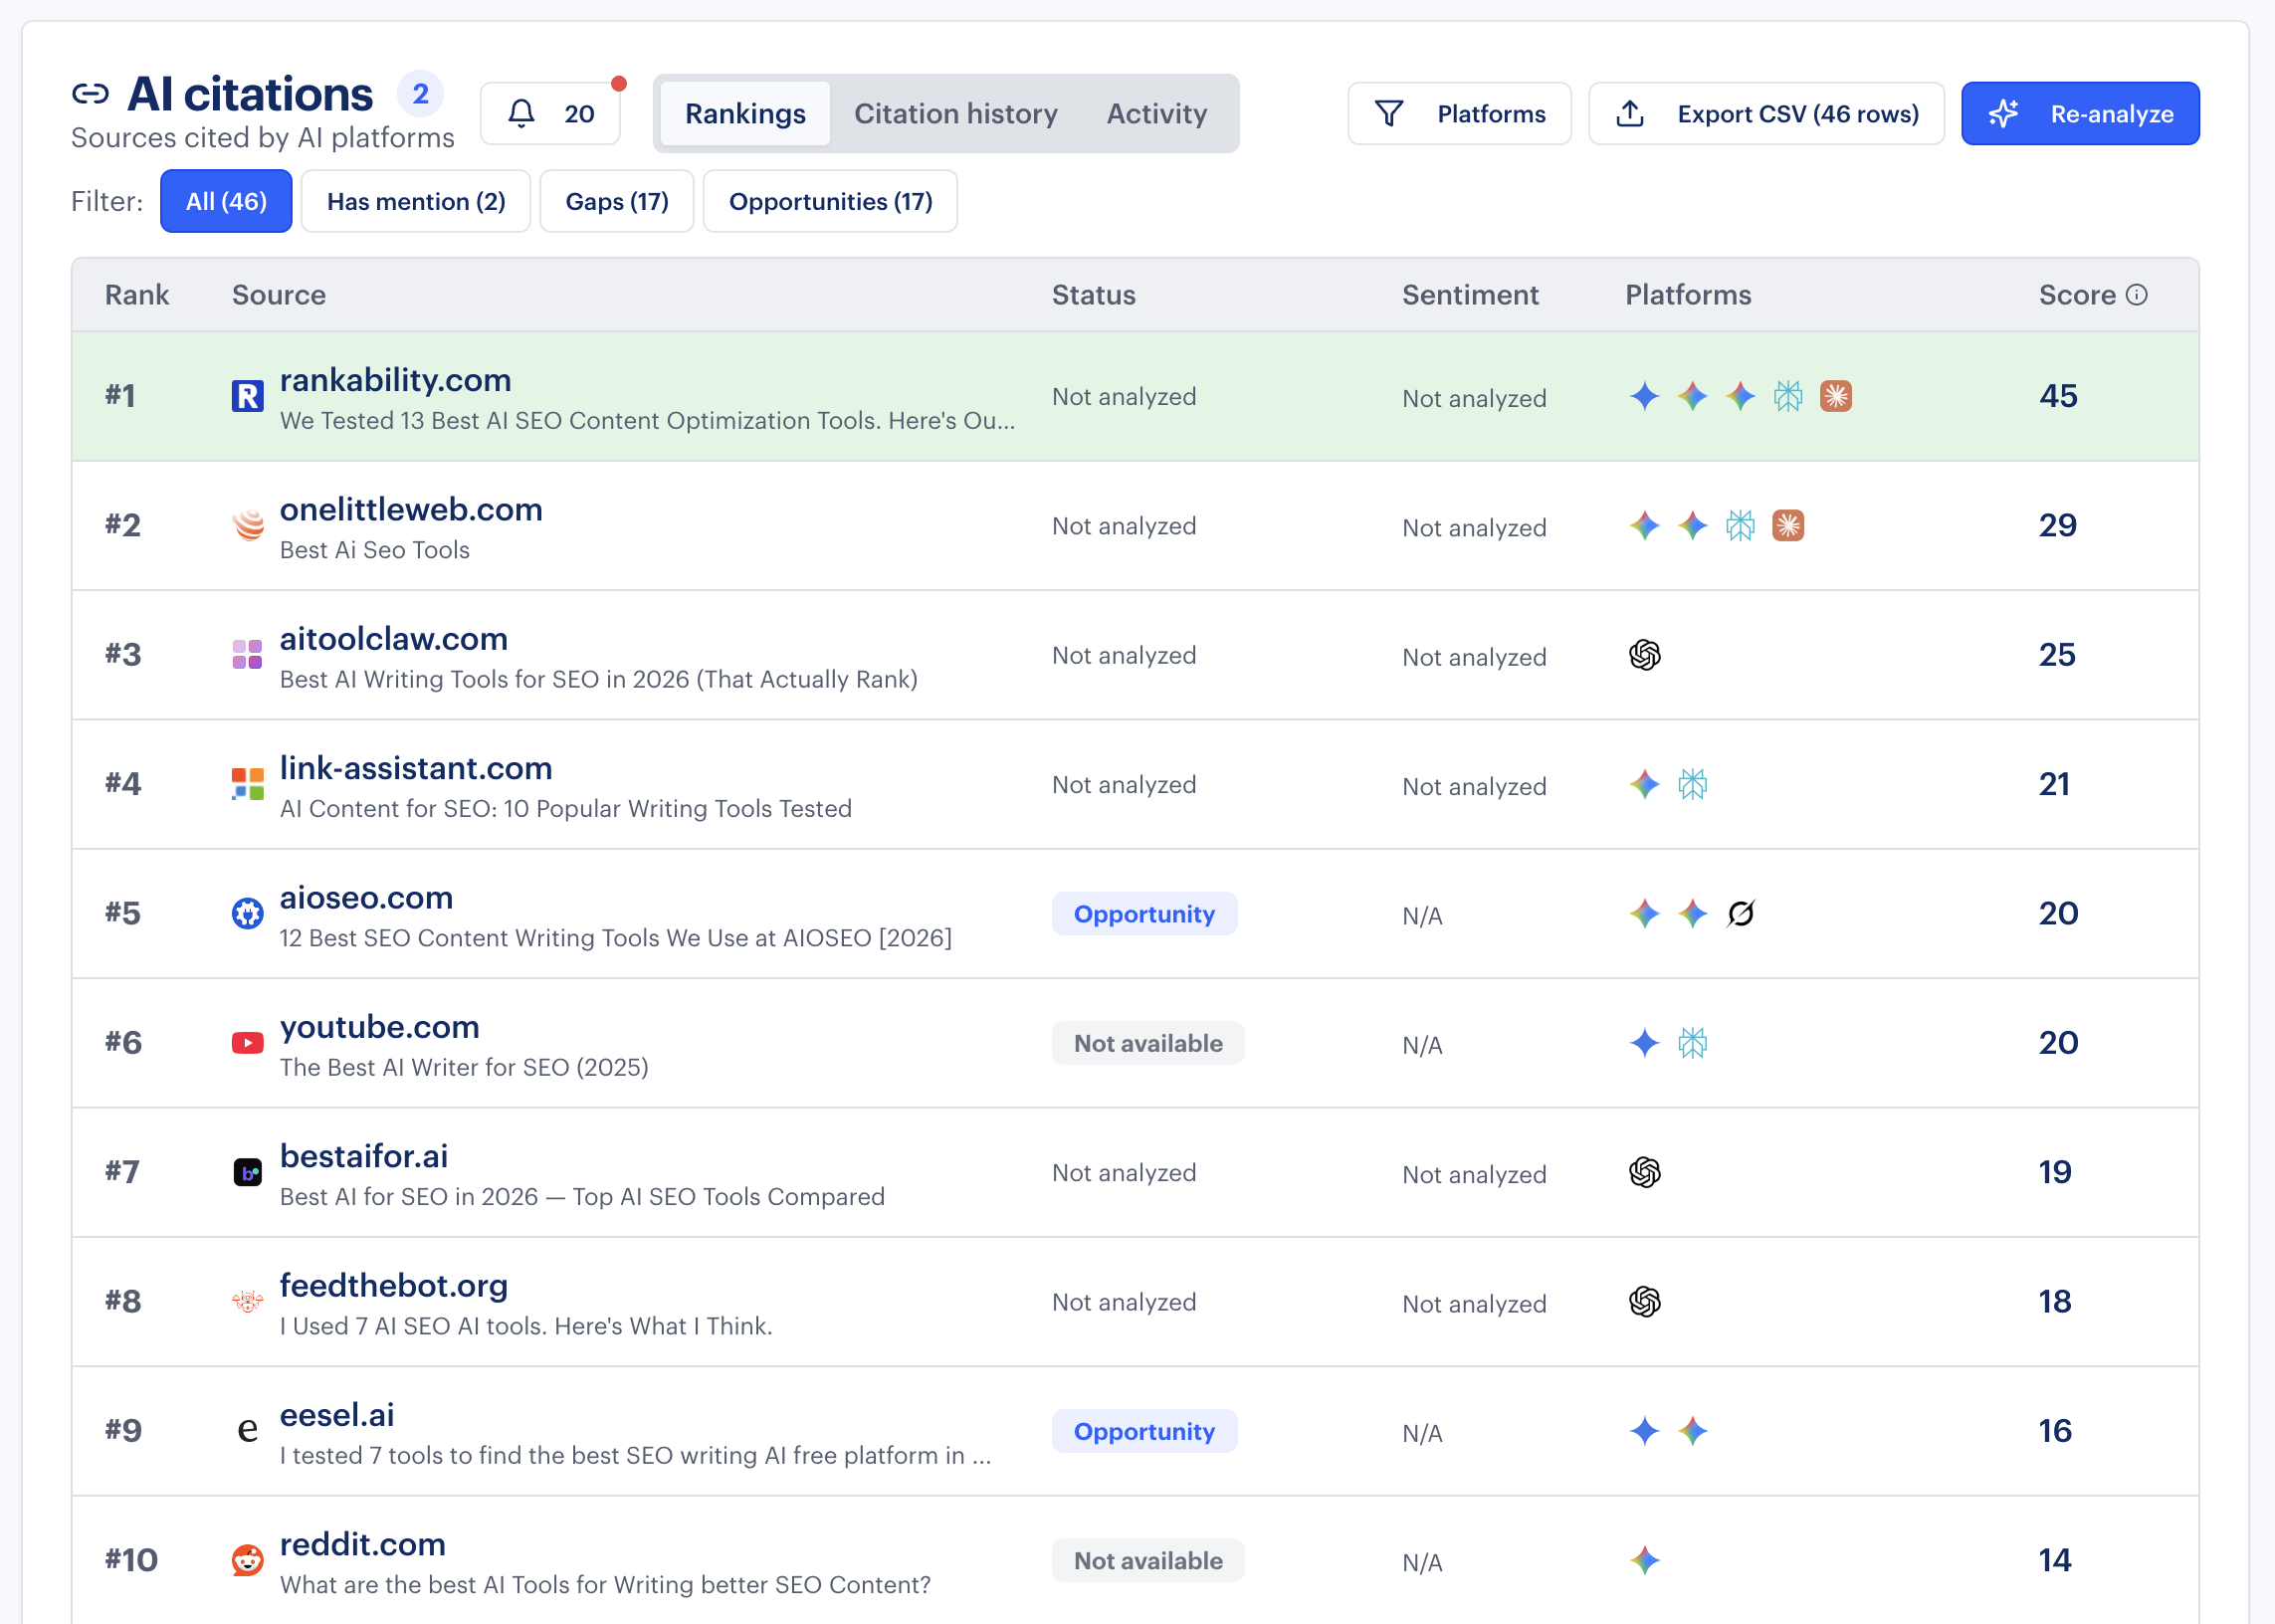
Task: Click the YouTube favicon next to youtube.com
Action: click(x=247, y=1042)
